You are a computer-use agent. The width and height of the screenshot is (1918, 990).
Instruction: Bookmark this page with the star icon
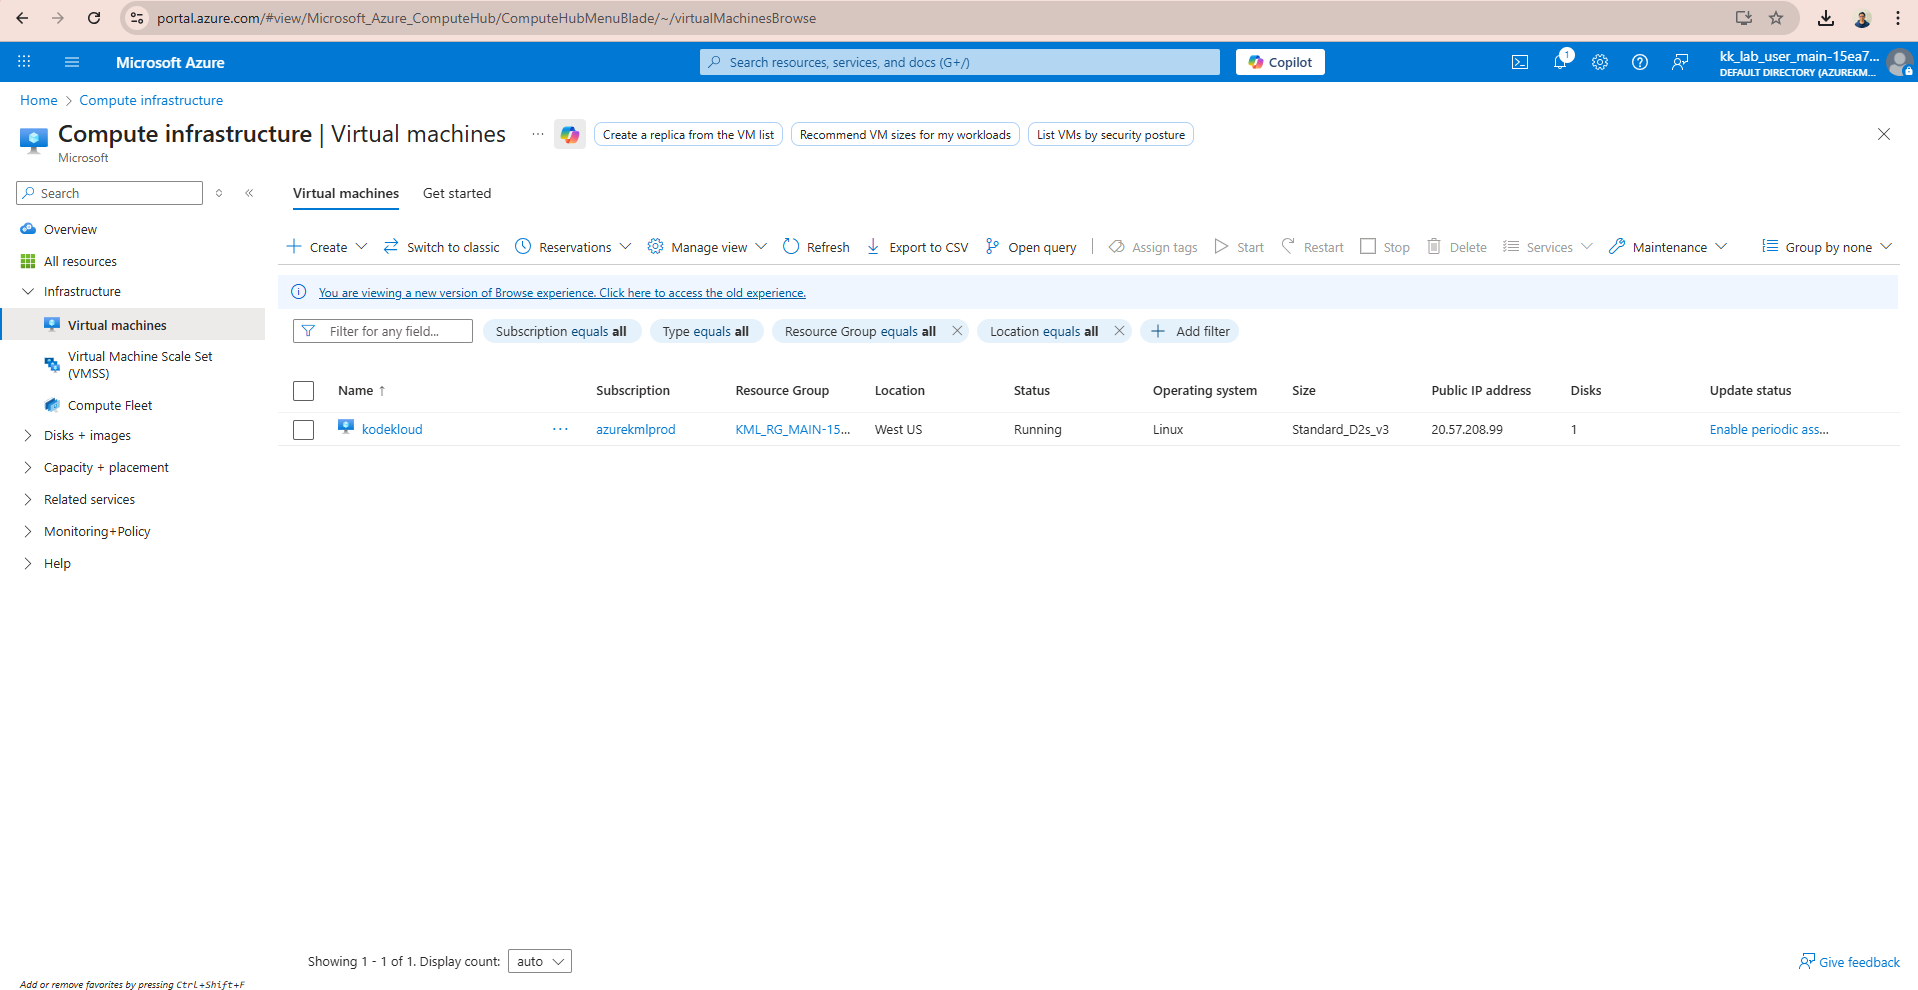tap(1776, 18)
